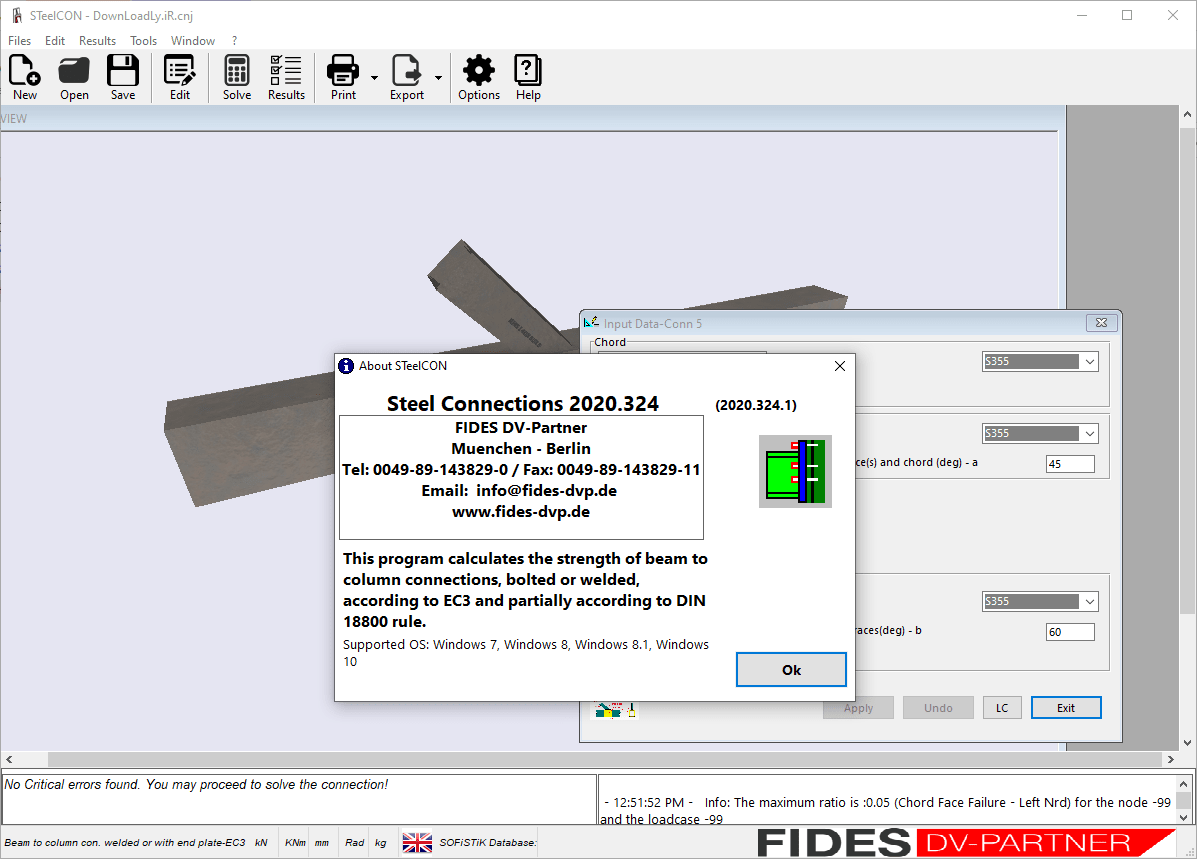The height and width of the screenshot is (859, 1197).
Task: Click the 'No Critical errors found' message
Action: pyautogui.click(x=196, y=784)
